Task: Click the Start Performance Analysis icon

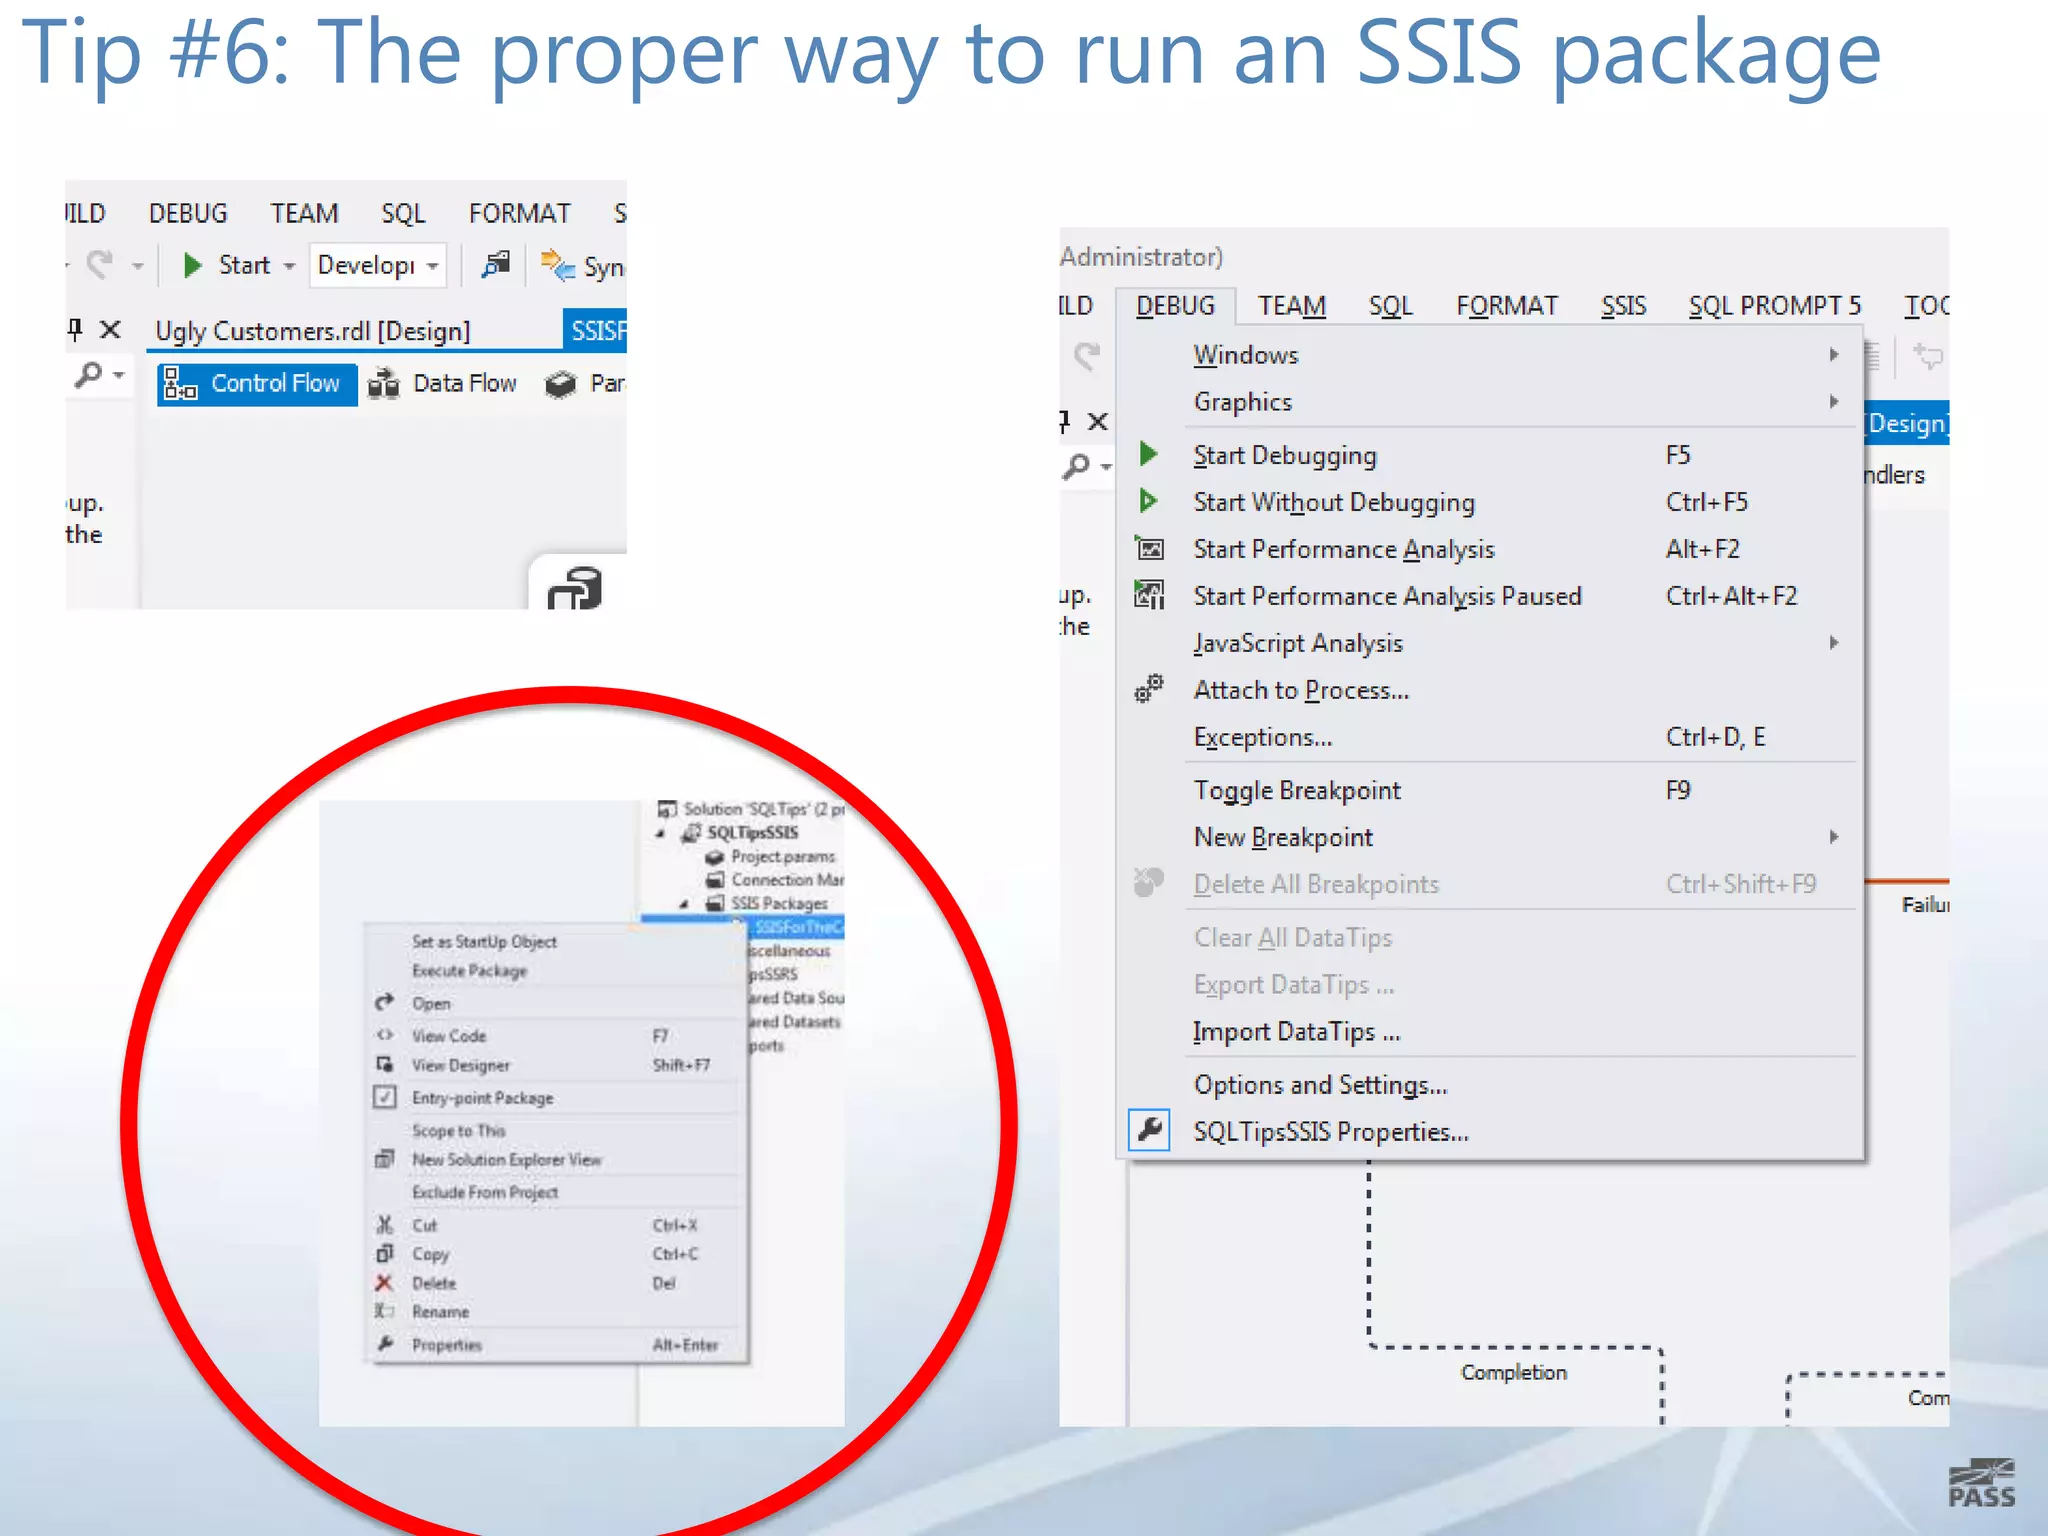Action: tap(1149, 548)
